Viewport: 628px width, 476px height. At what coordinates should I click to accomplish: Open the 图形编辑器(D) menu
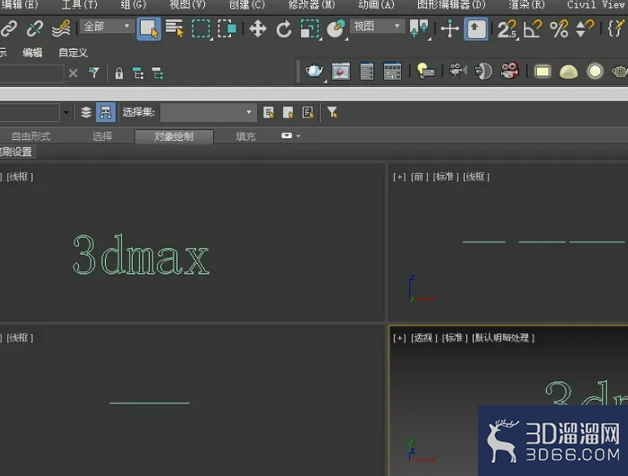451,5
